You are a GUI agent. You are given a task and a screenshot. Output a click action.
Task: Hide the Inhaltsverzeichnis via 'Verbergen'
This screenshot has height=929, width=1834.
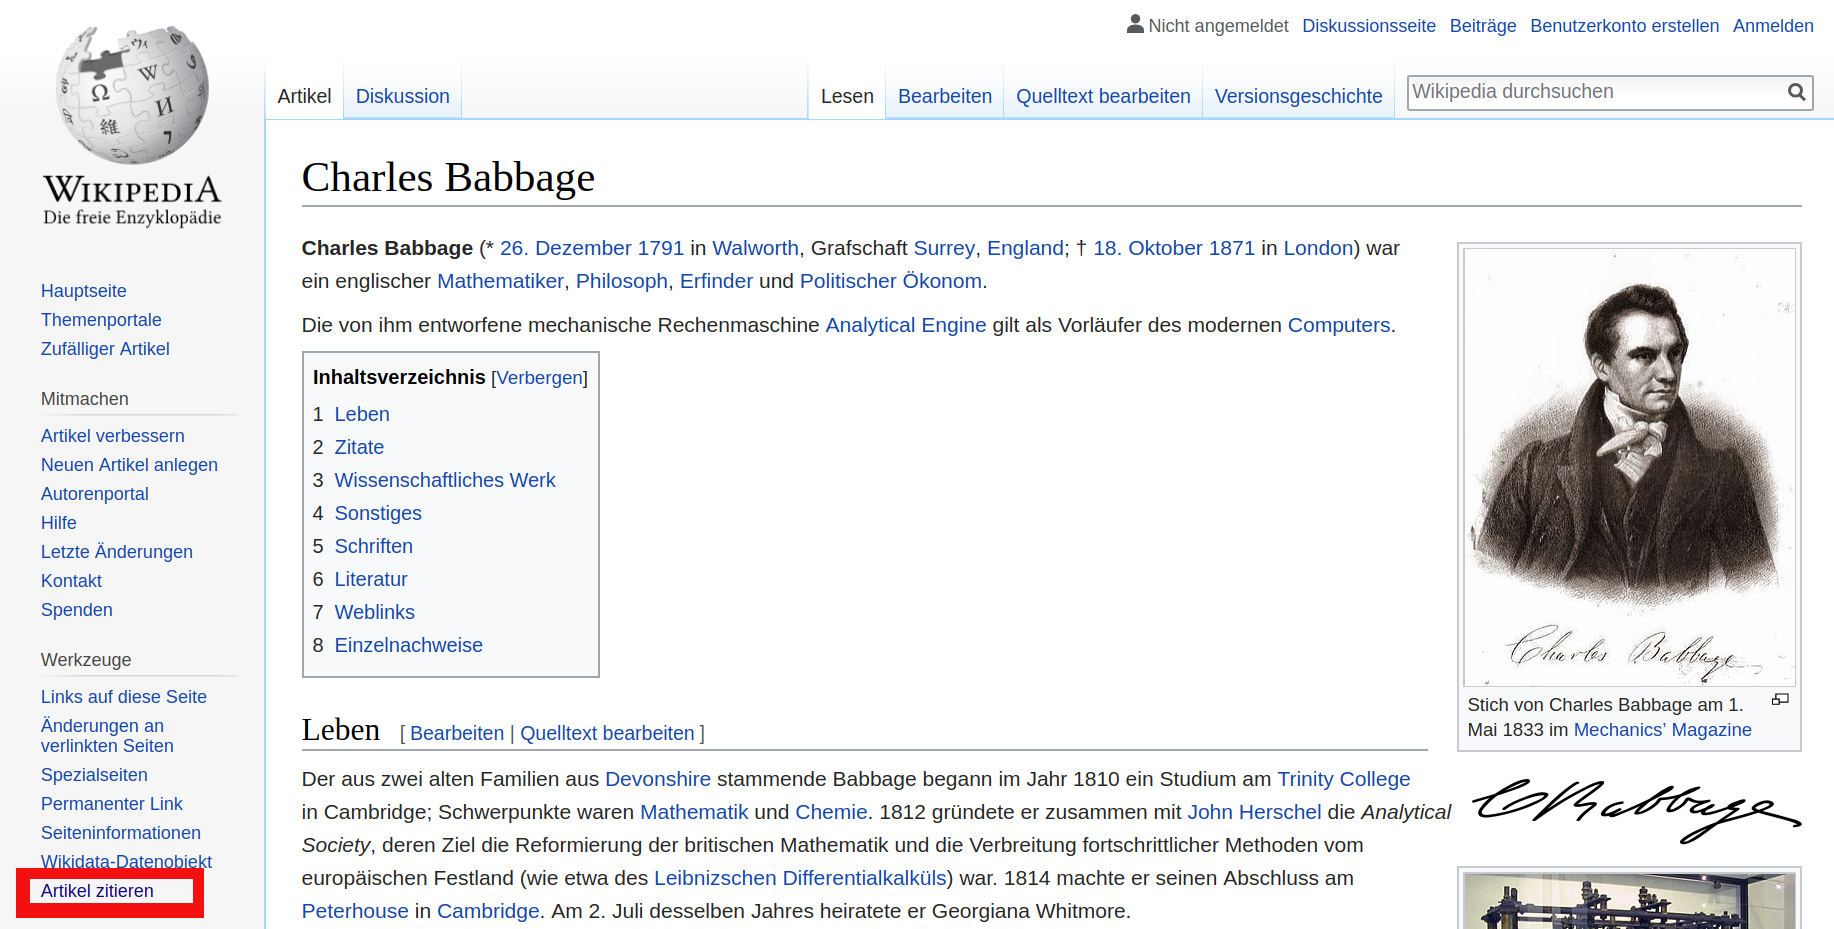(539, 377)
